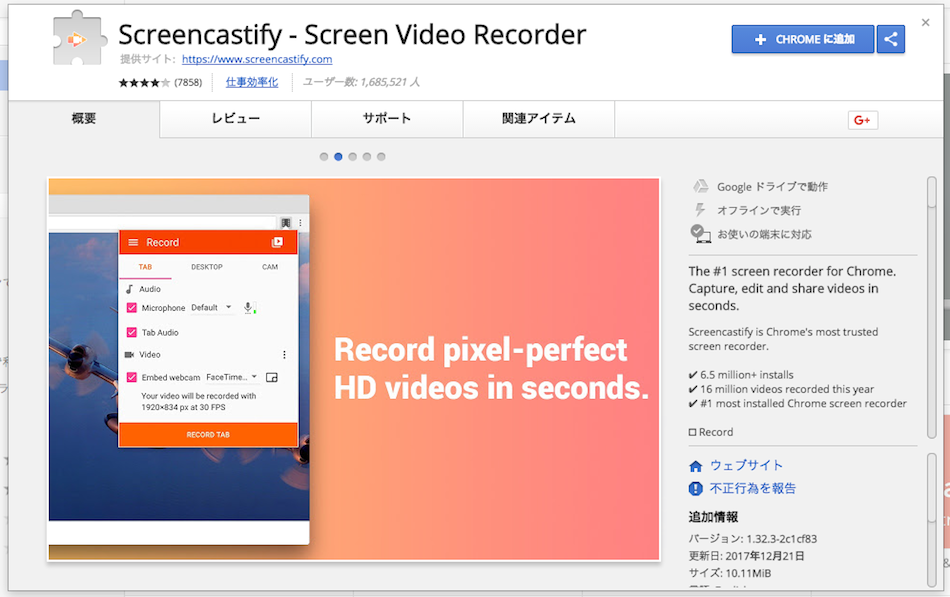Select the first carousel dot

click(x=324, y=157)
